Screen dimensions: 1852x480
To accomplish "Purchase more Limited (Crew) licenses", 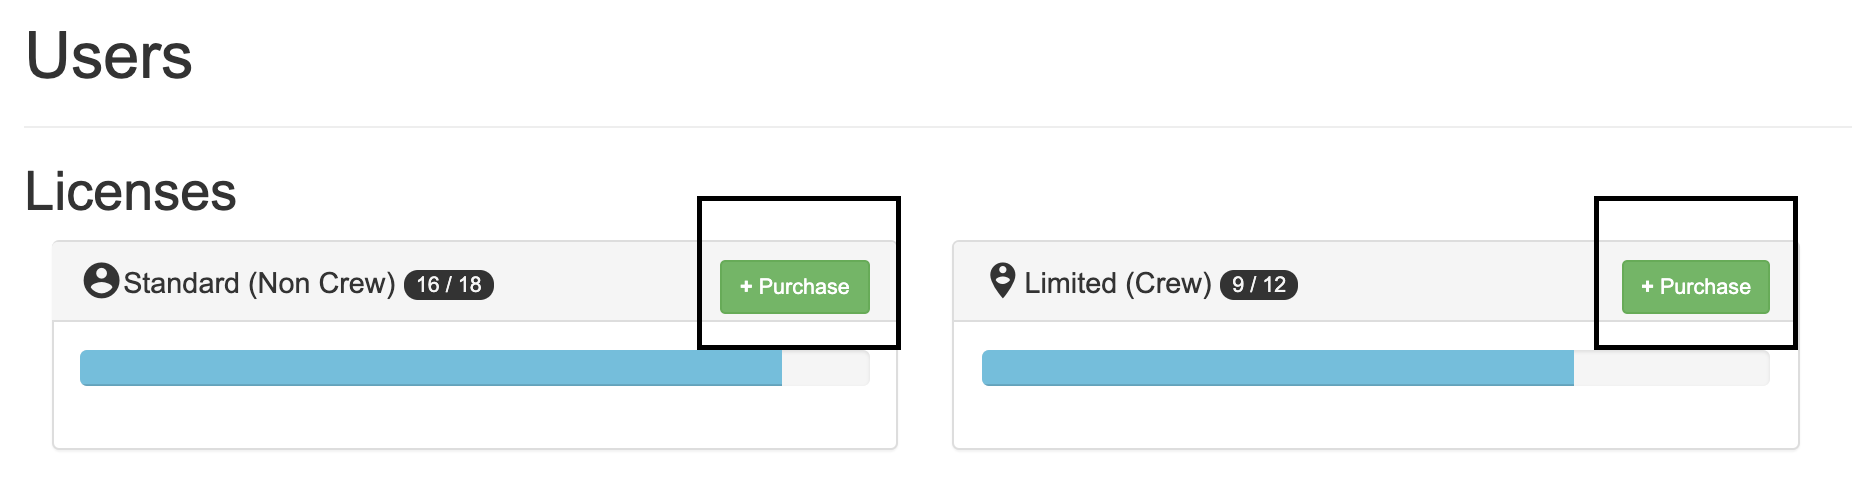I will [1695, 287].
